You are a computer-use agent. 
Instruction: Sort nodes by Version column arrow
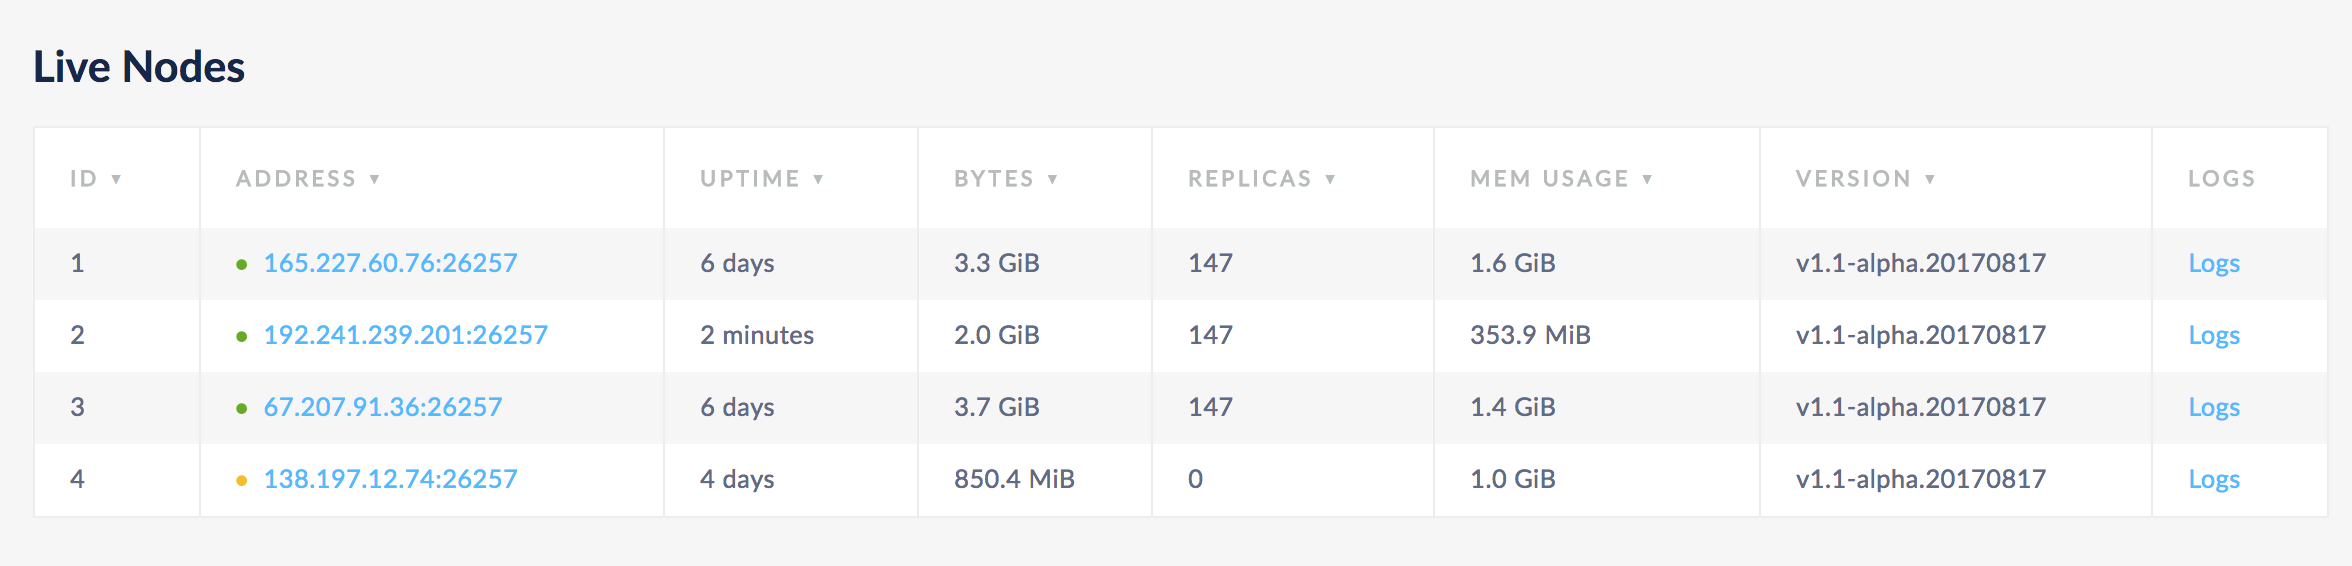coord(1930,179)
